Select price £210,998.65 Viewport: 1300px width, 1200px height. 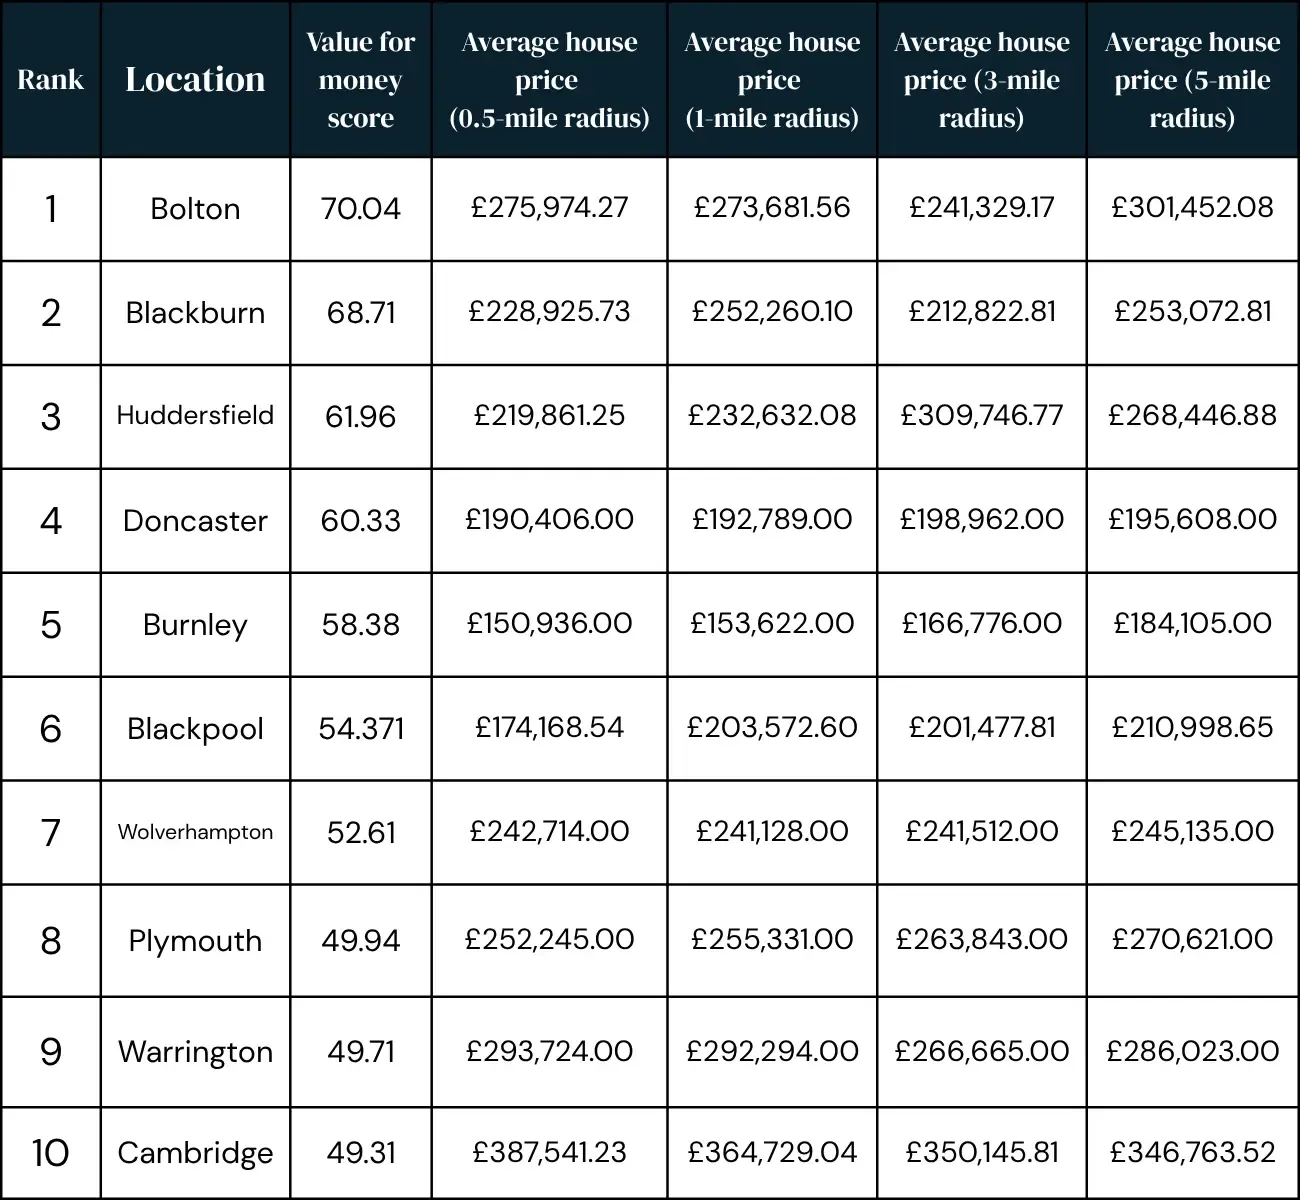tap(1192, 728)
